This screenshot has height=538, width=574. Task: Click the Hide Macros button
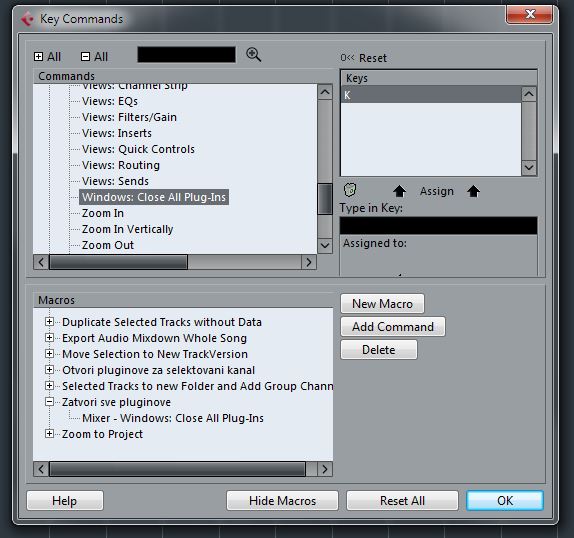(x=282, y=500)
